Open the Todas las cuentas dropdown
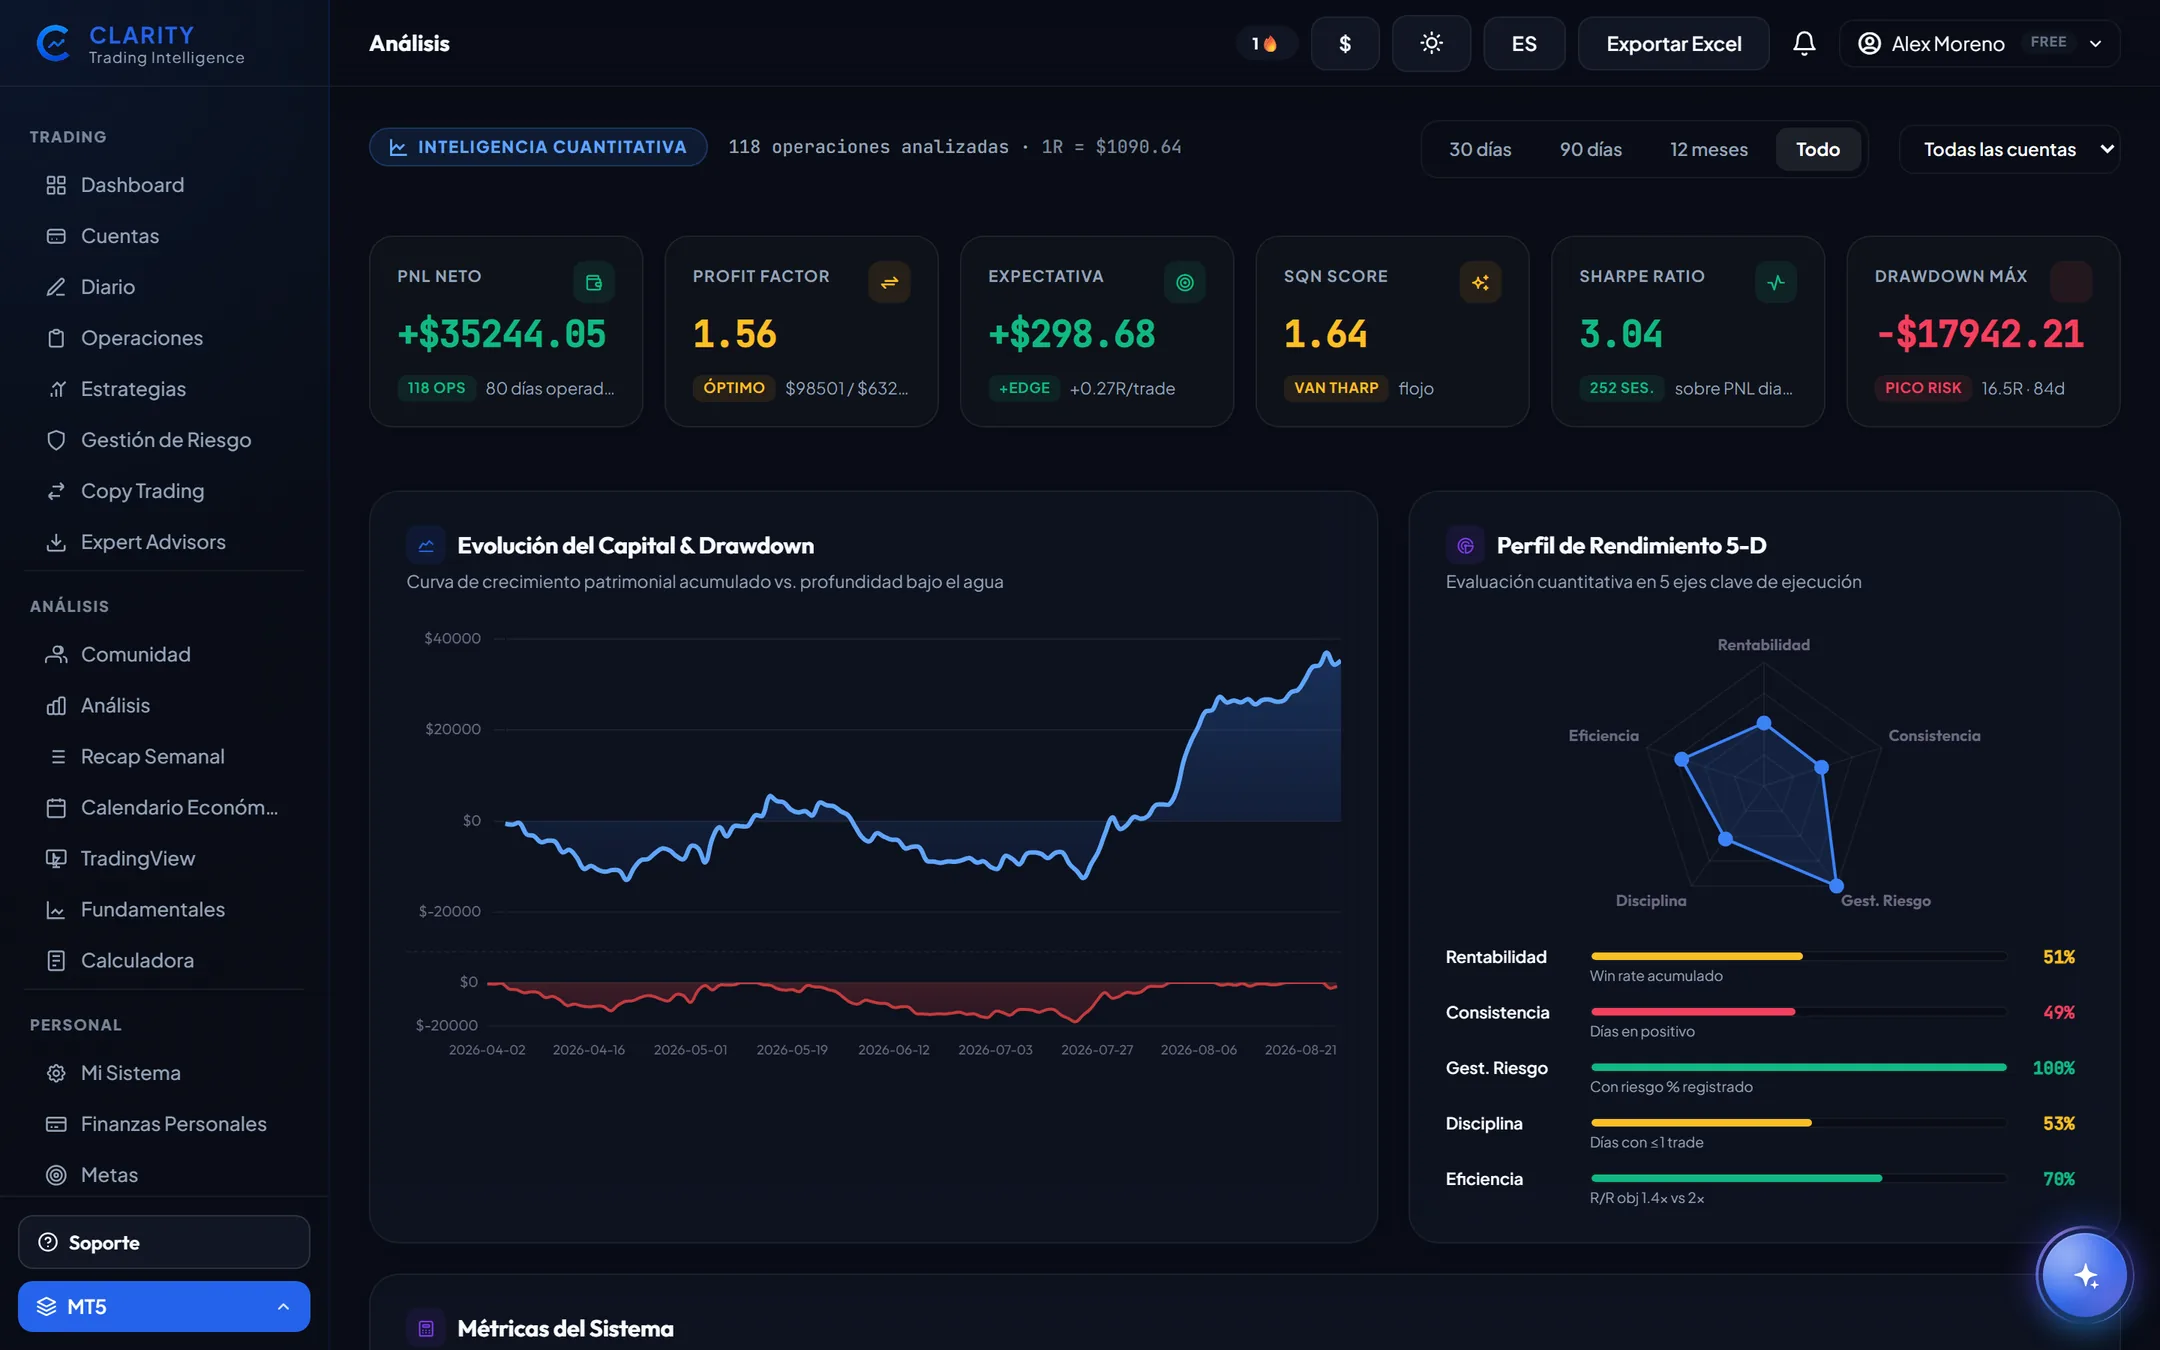 tap(2009, 149)
